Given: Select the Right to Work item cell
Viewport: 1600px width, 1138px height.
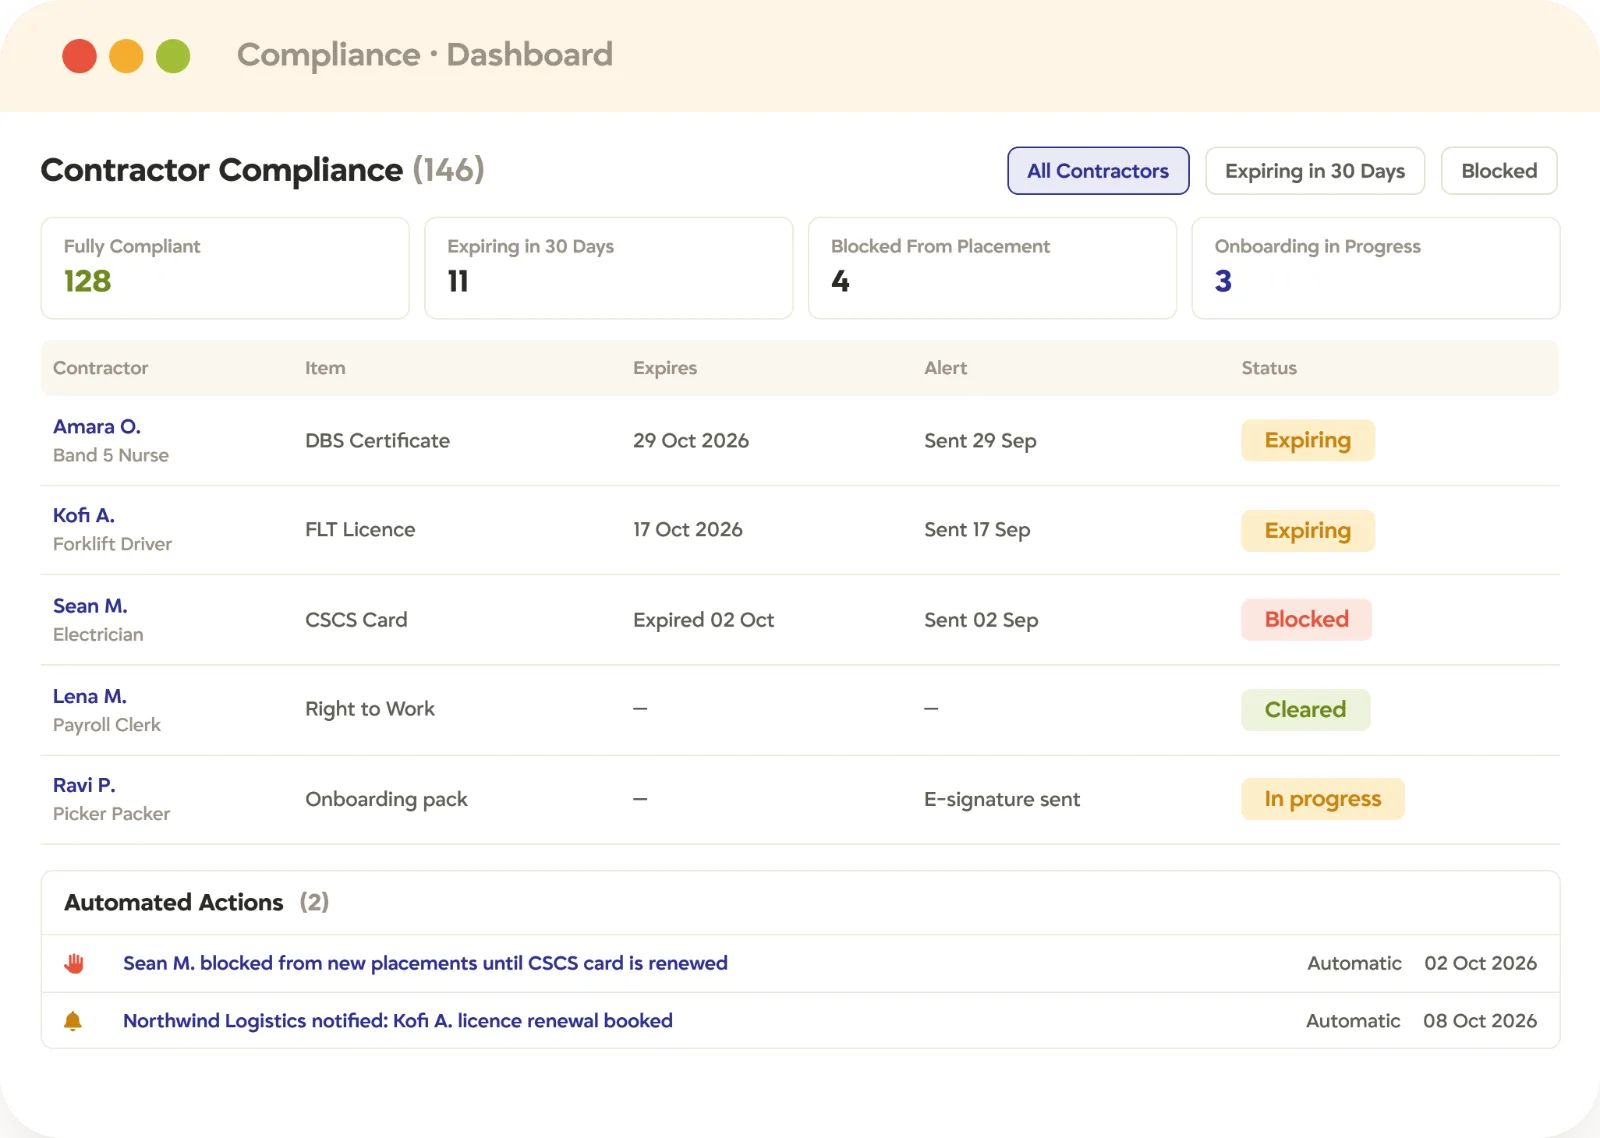Looking at the screenshot, I should click(370, 709).
